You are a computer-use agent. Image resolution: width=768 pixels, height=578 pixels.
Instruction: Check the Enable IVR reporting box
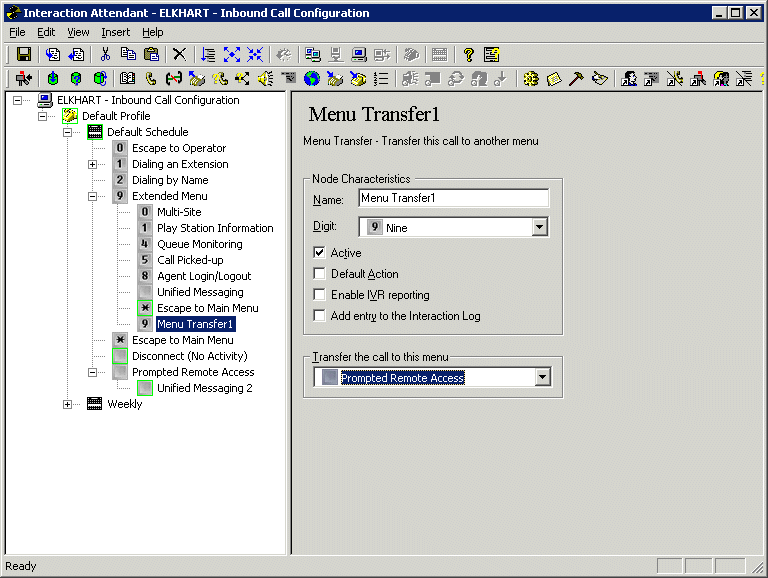point(320,295)
